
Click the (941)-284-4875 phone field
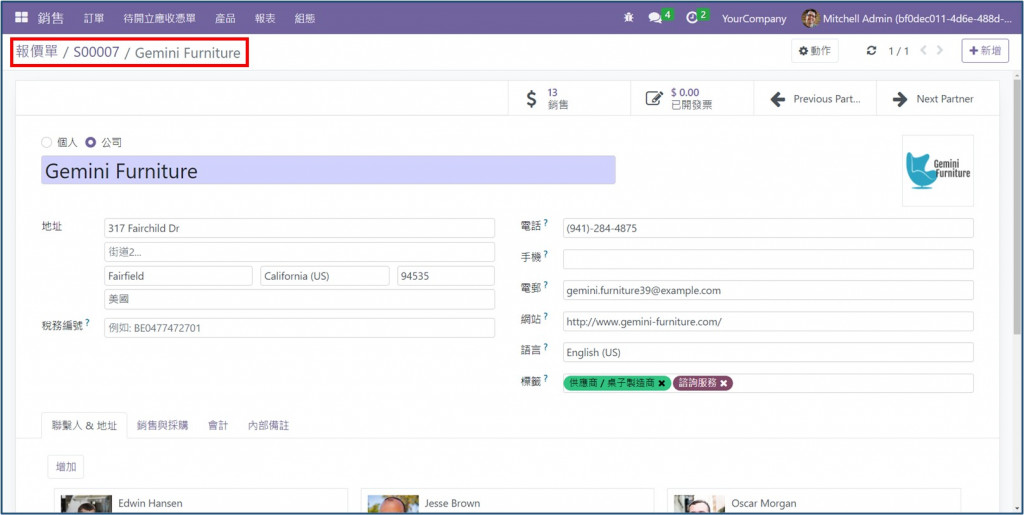coord(768,228)
